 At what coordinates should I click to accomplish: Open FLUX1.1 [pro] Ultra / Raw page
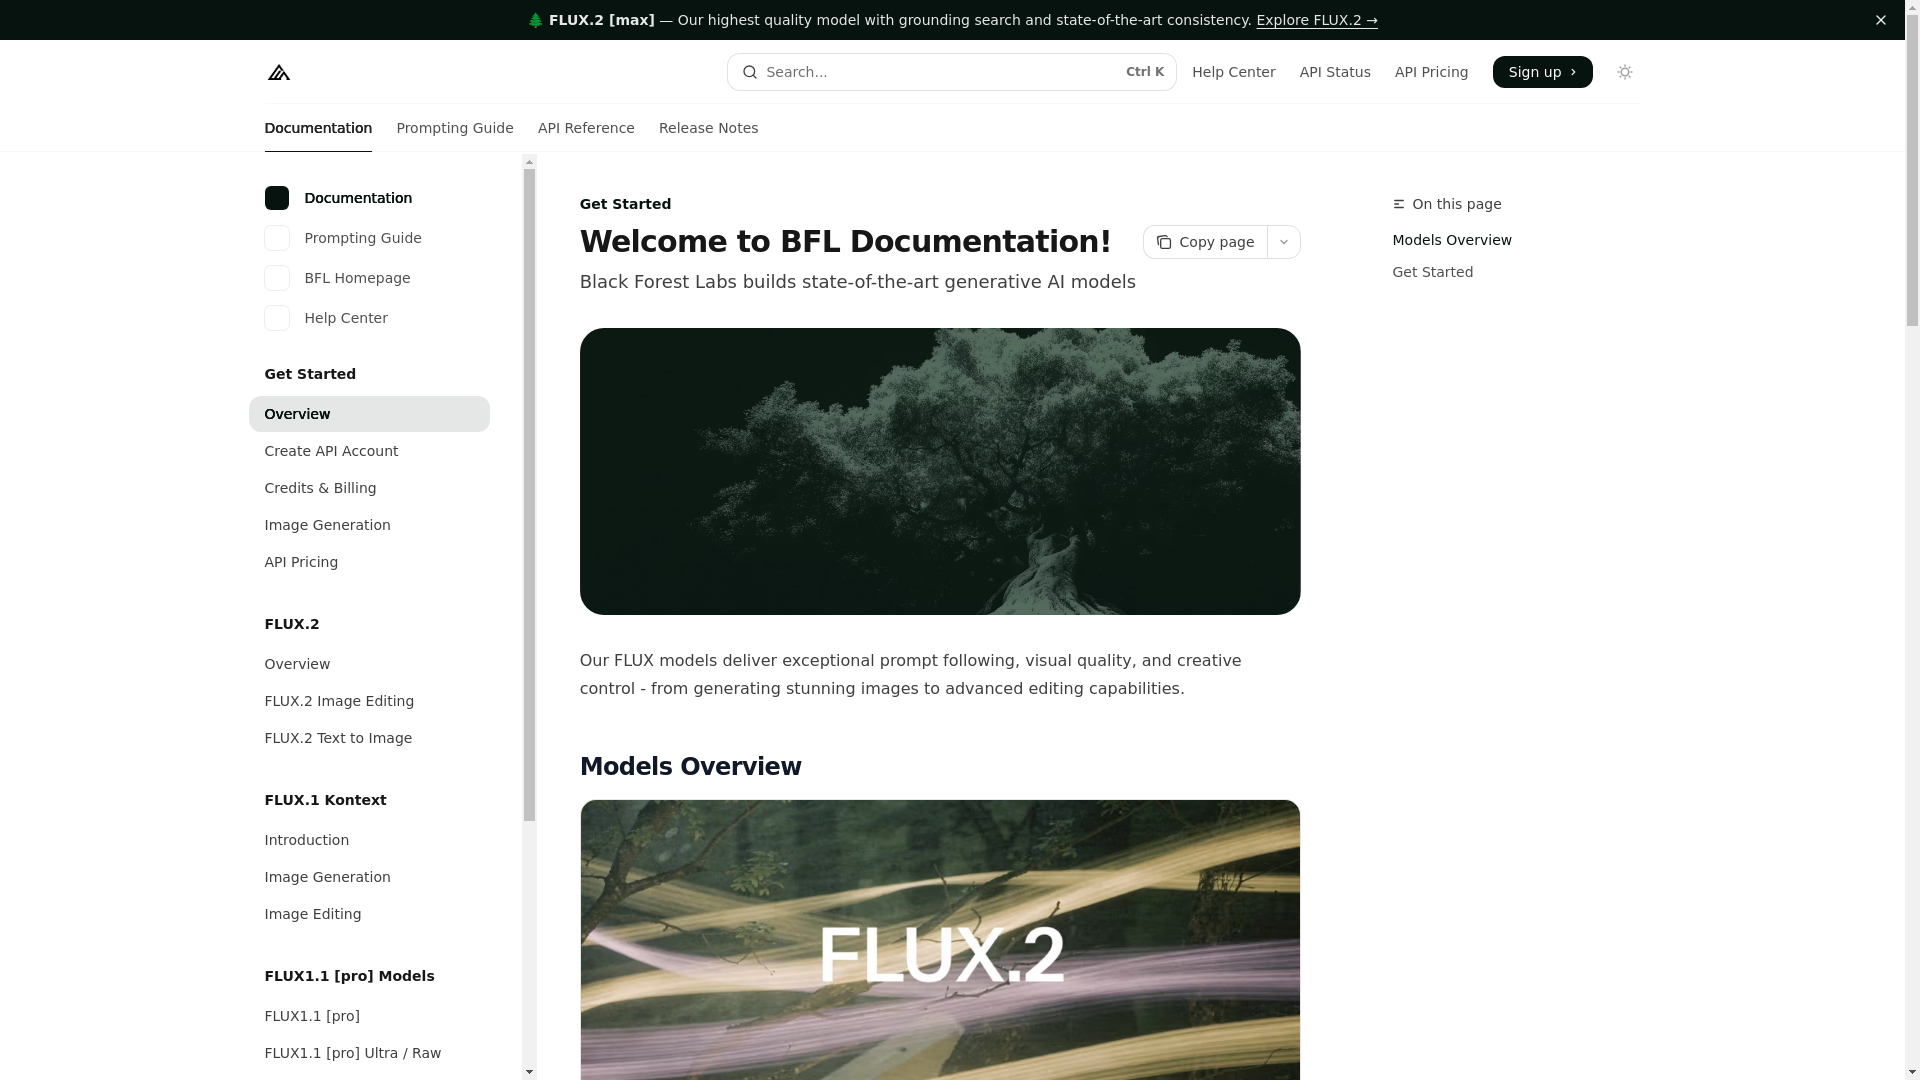tap(369, 1053)
